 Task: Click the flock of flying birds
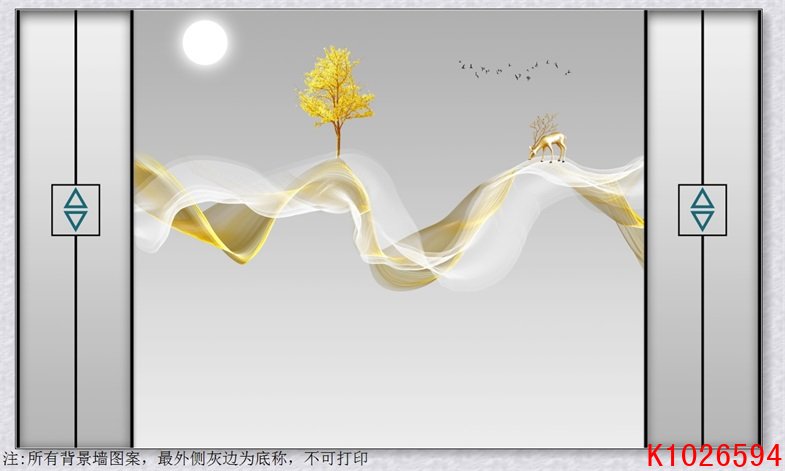[x=515, y=70]
